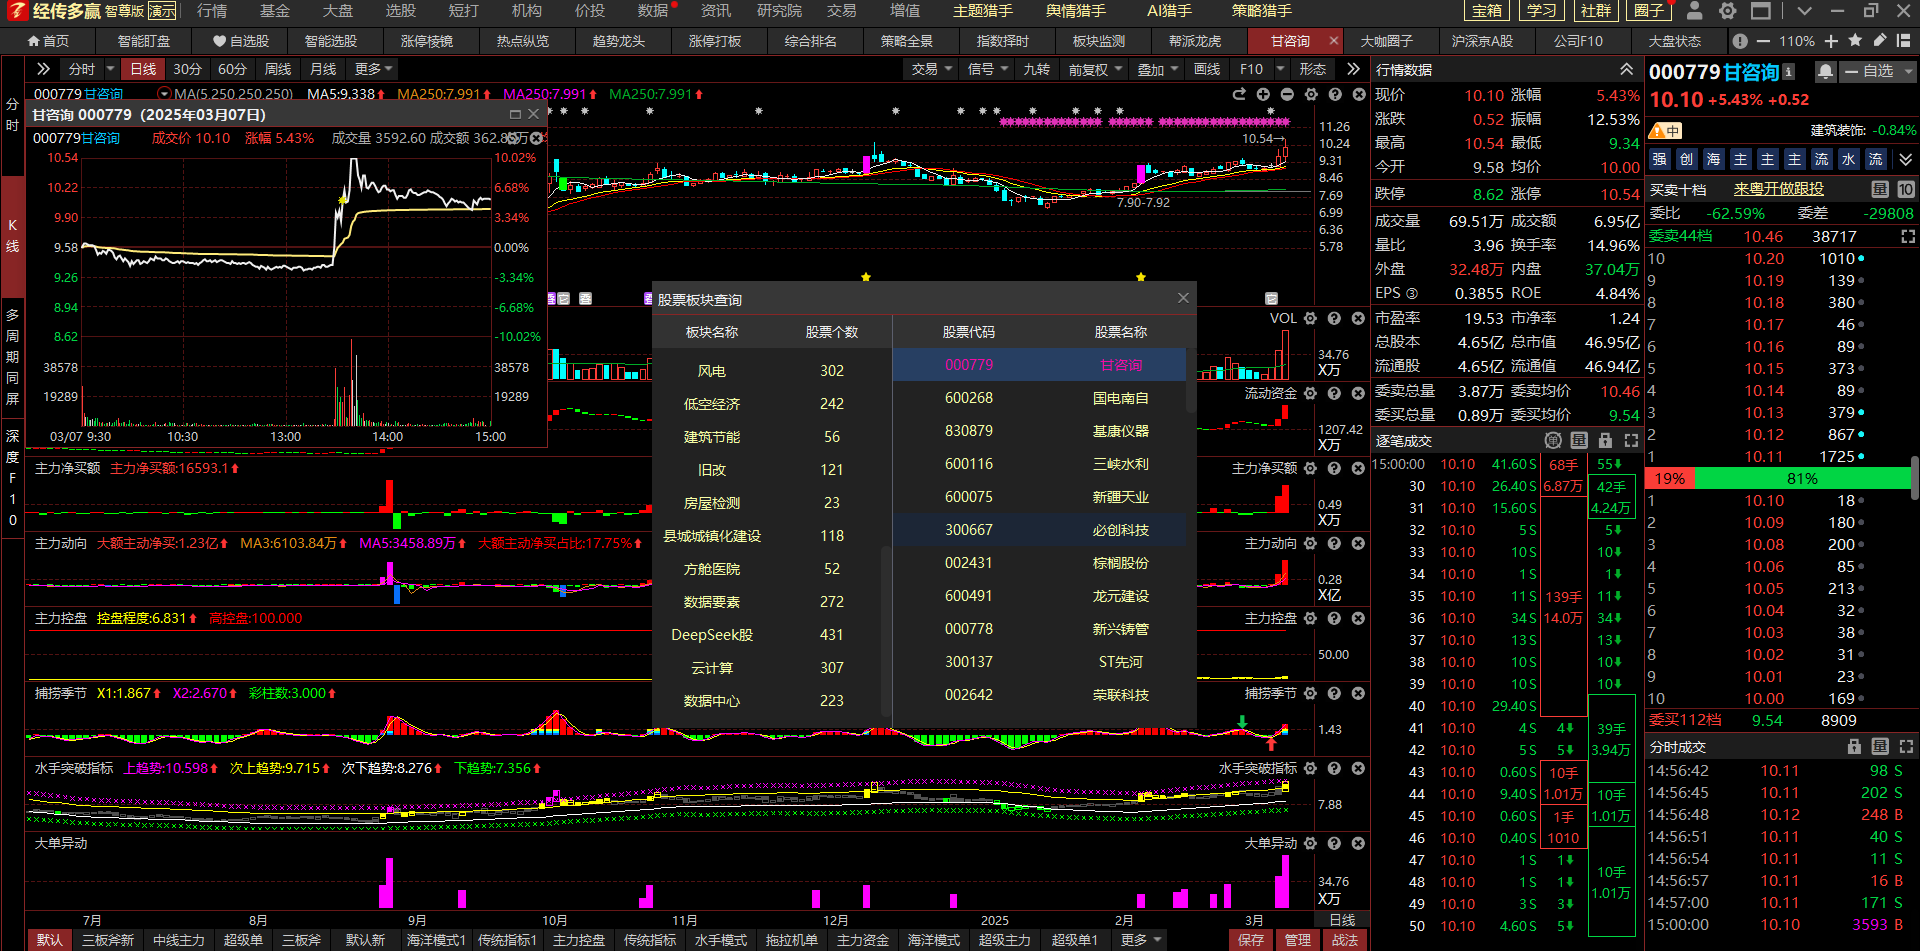Toggle the 创 tag button
This screenshot has height=951, width=1920.
(x=1687, y=159)
